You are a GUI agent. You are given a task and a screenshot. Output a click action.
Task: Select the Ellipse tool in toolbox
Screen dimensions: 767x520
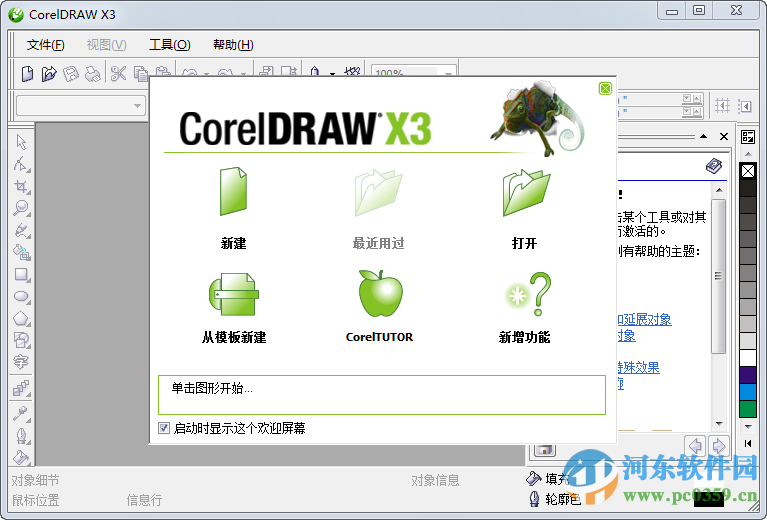click(x=21, y=296)
